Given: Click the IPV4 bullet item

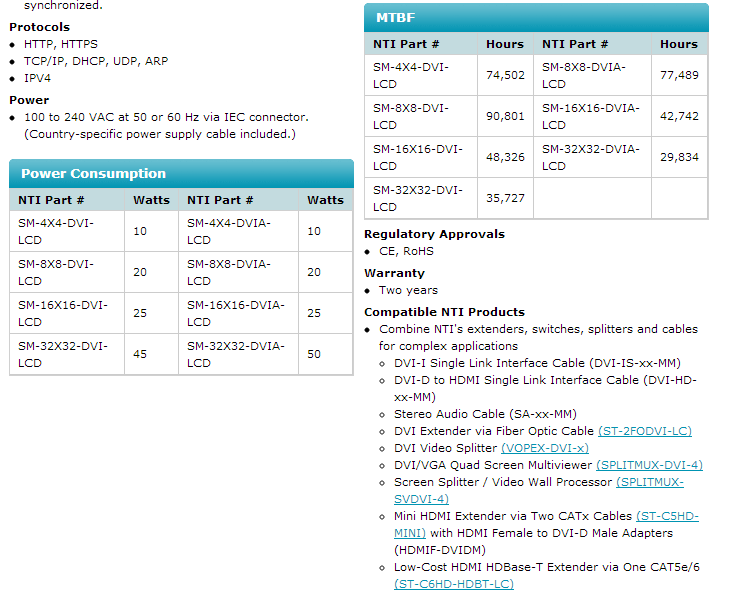Looking at the screenshot, I should tap(38, 78).
